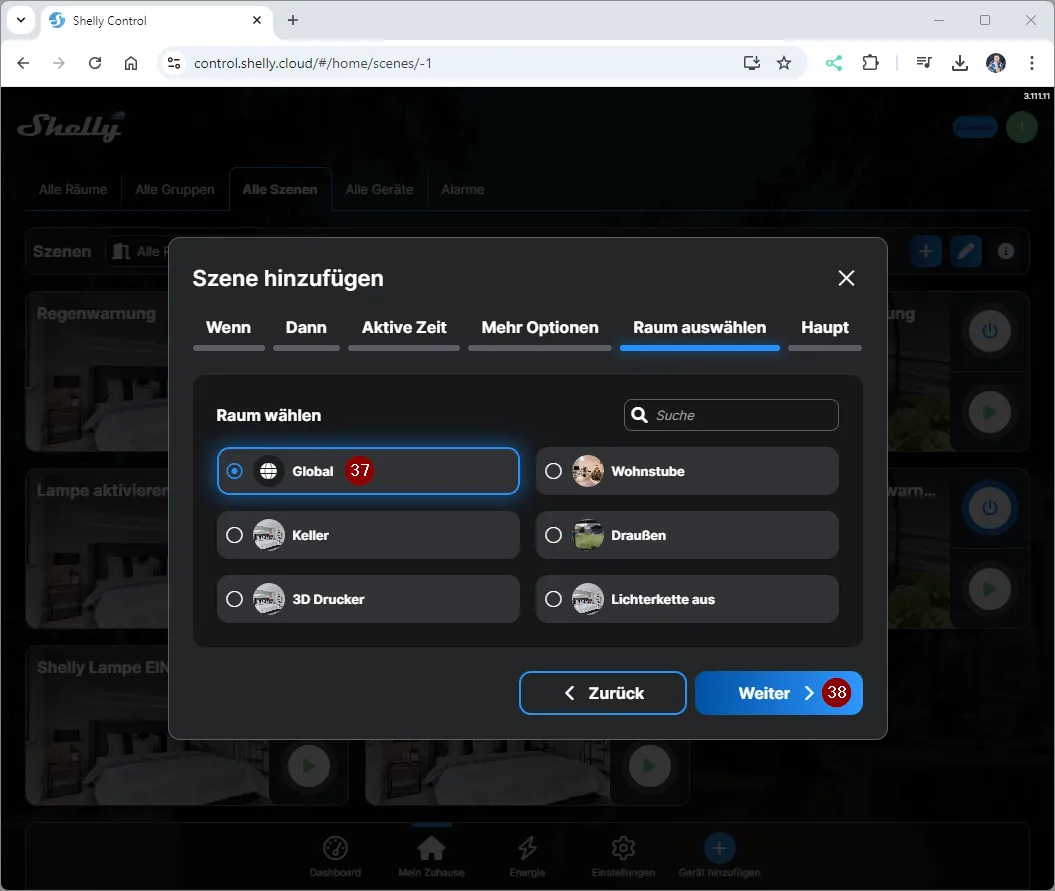Switch to the Aktive Zeit step tab

(404, 328)
